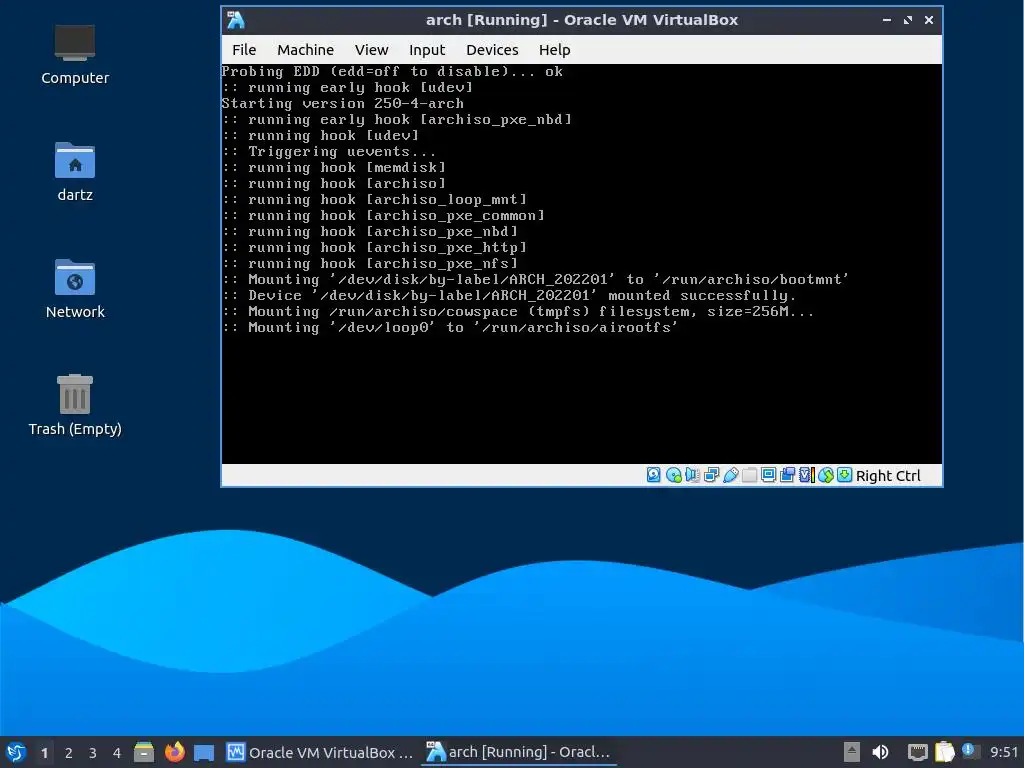Image resolution: width=1024 pixels, height=768 pixels.
Task: Click the update notification tray icon
Action: (x=969, y=751)
